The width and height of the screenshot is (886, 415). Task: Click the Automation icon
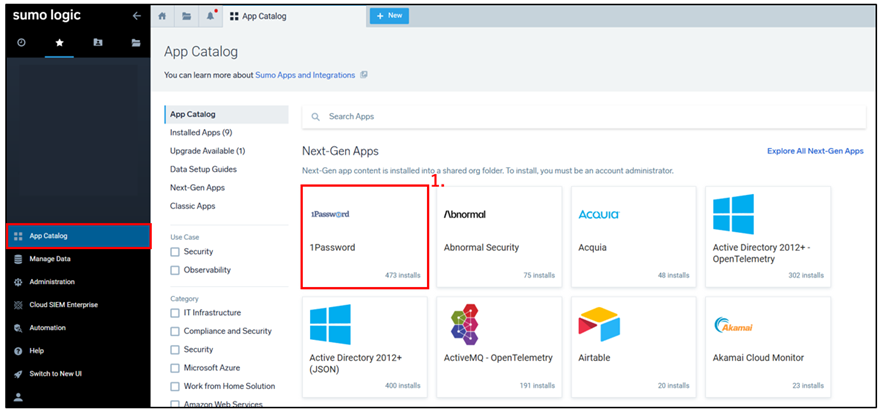tap(18, 328)
